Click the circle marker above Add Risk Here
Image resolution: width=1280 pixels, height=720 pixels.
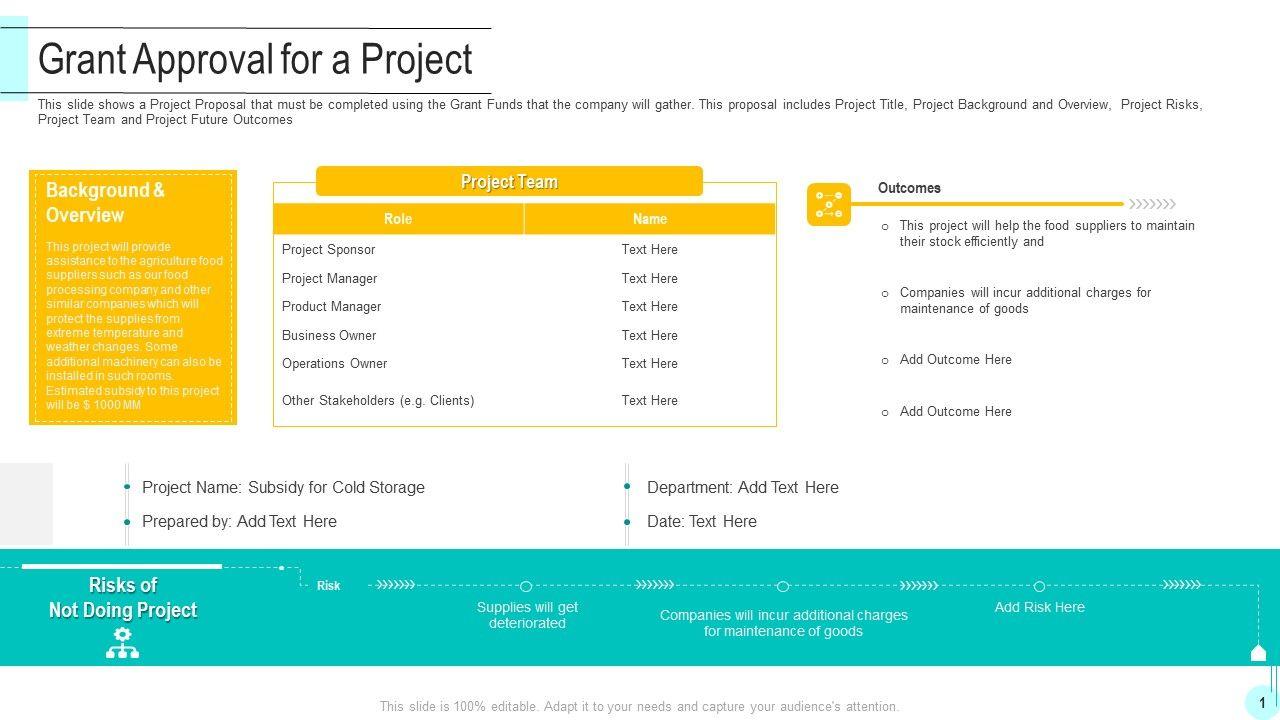pyautogui.click(x=1039, y=586)
